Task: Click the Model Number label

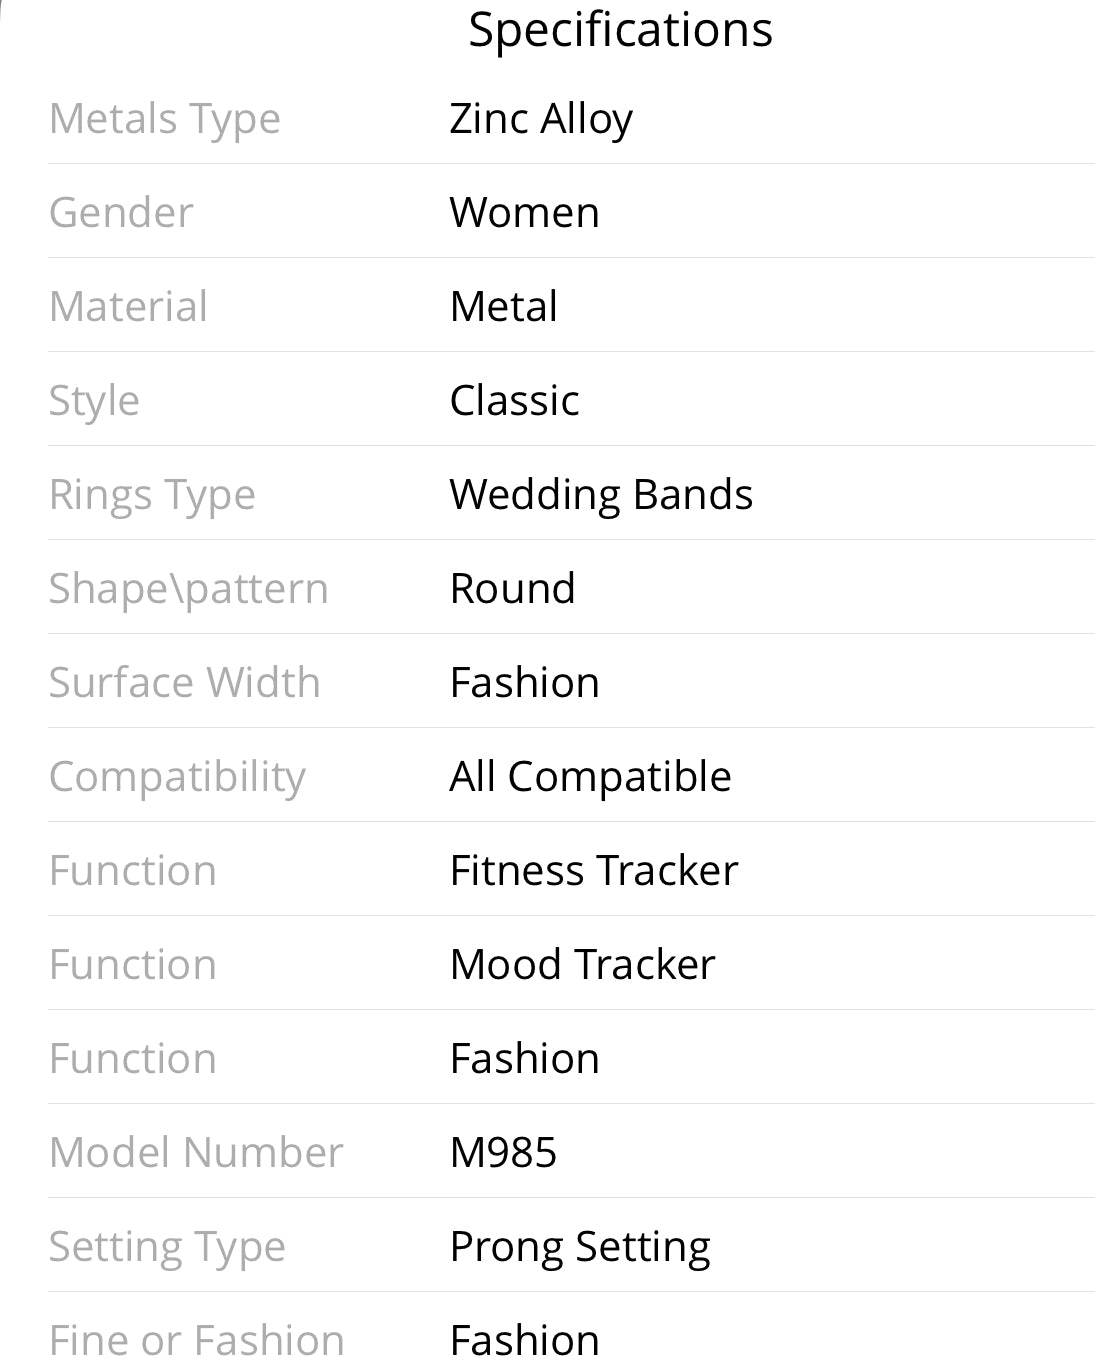Action: point(196,1152)
